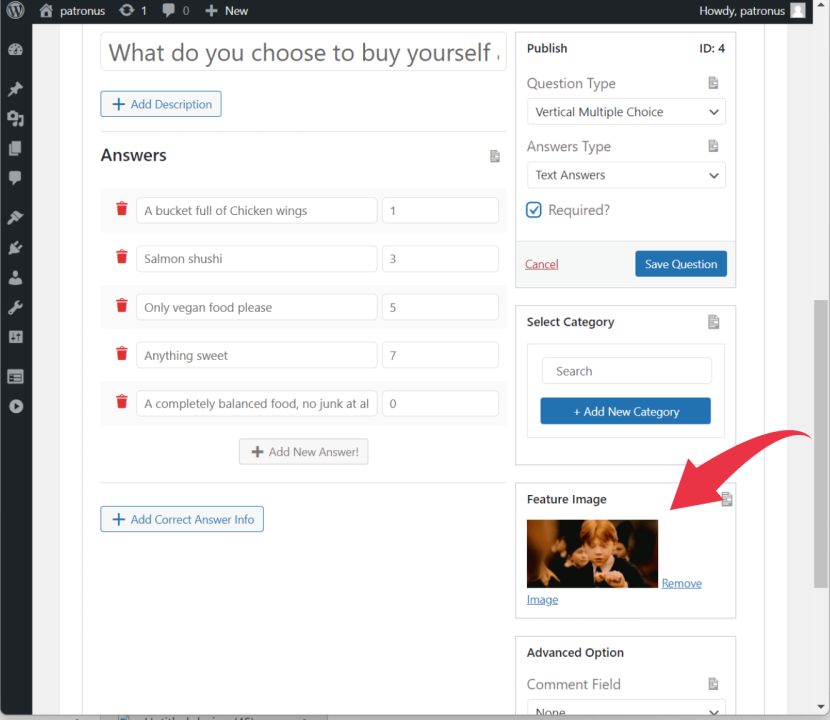Viewport: 830px width, 720px height.
Task: Click the Feature Image thumbnail
Action: [592, 553]
